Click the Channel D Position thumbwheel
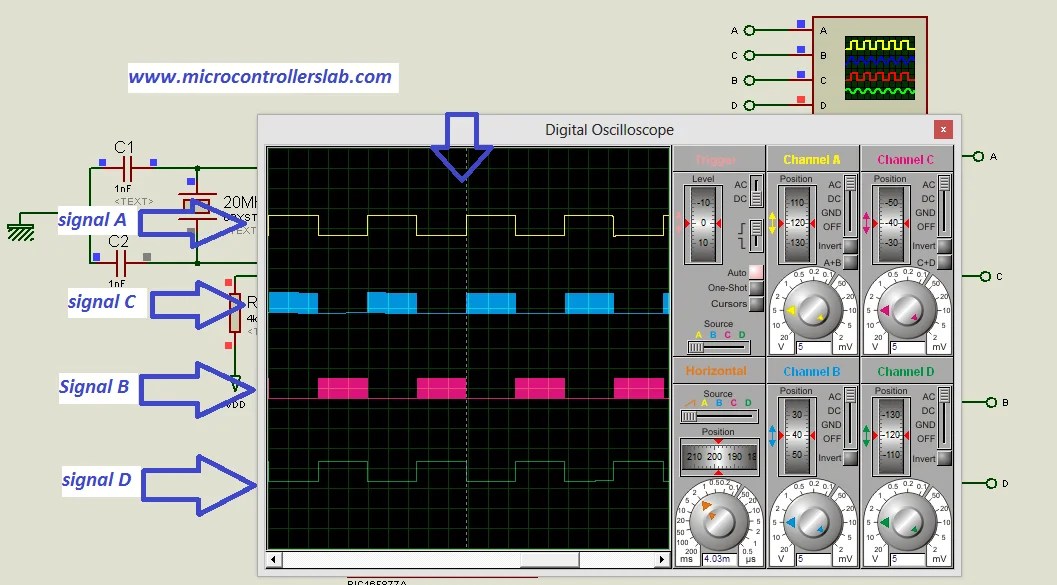Image resolution: width=1057 pixels, height=585 pixels. 892,436
